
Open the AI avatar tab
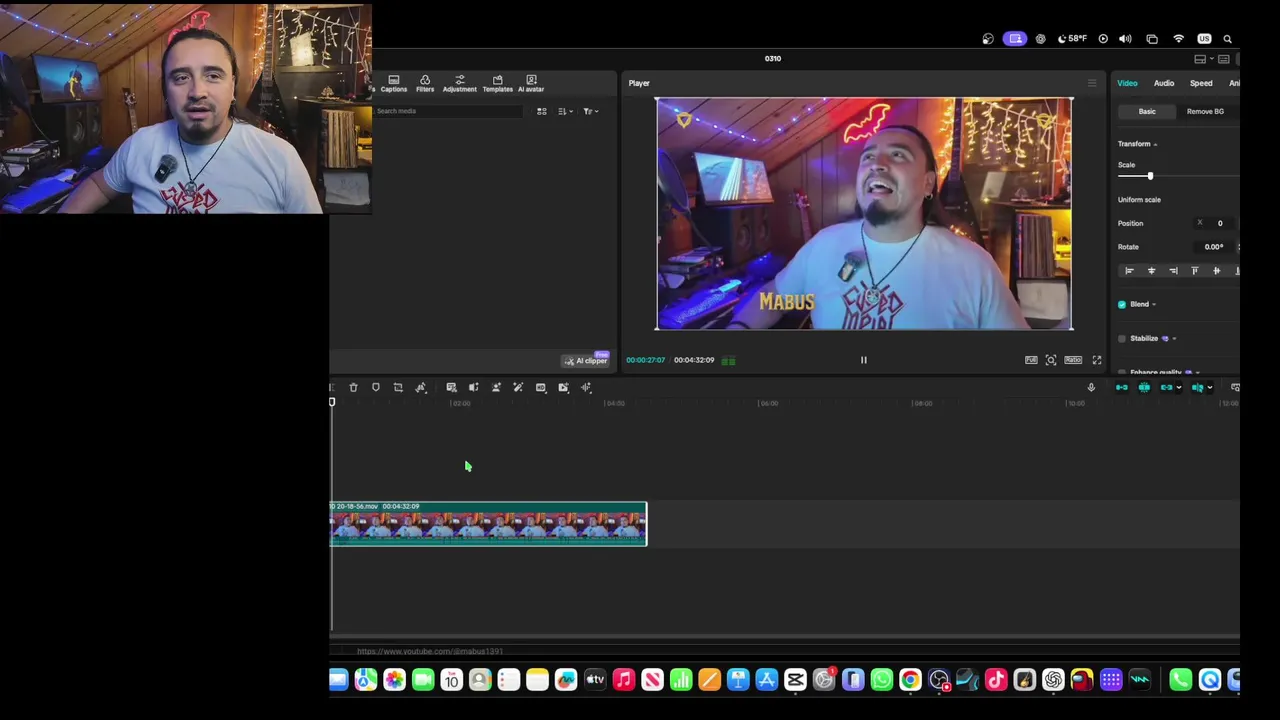point(531,83)
